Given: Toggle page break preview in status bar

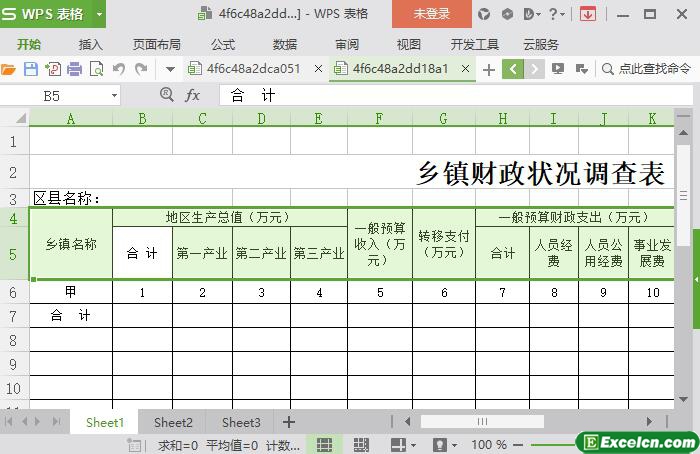Looking at the screenshot, I should tap(361, 444).
